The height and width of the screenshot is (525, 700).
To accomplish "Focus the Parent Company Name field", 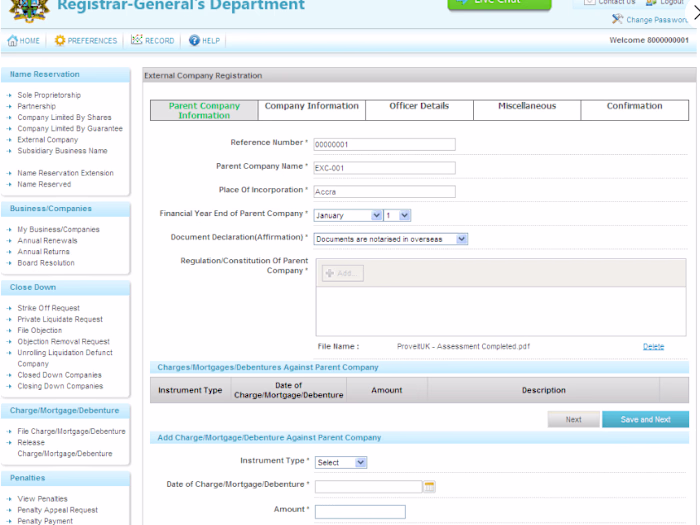I will coord(384,168).
